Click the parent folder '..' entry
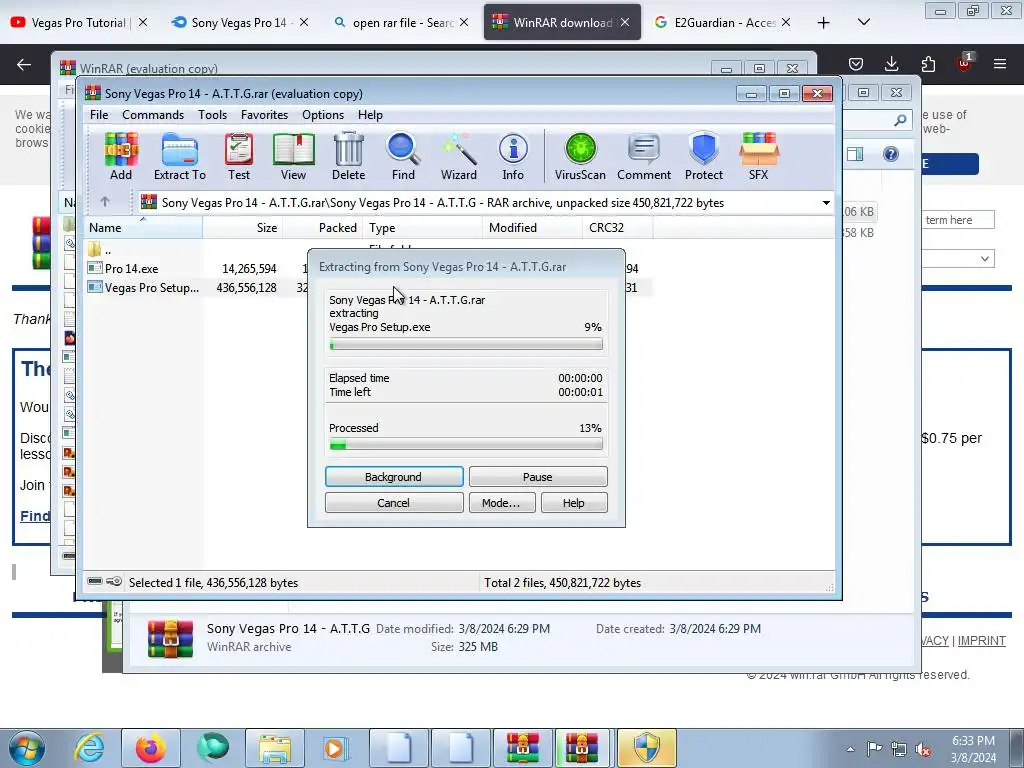Image resolution: width=1024 pixels, height=768 pixels. [99, 249]
